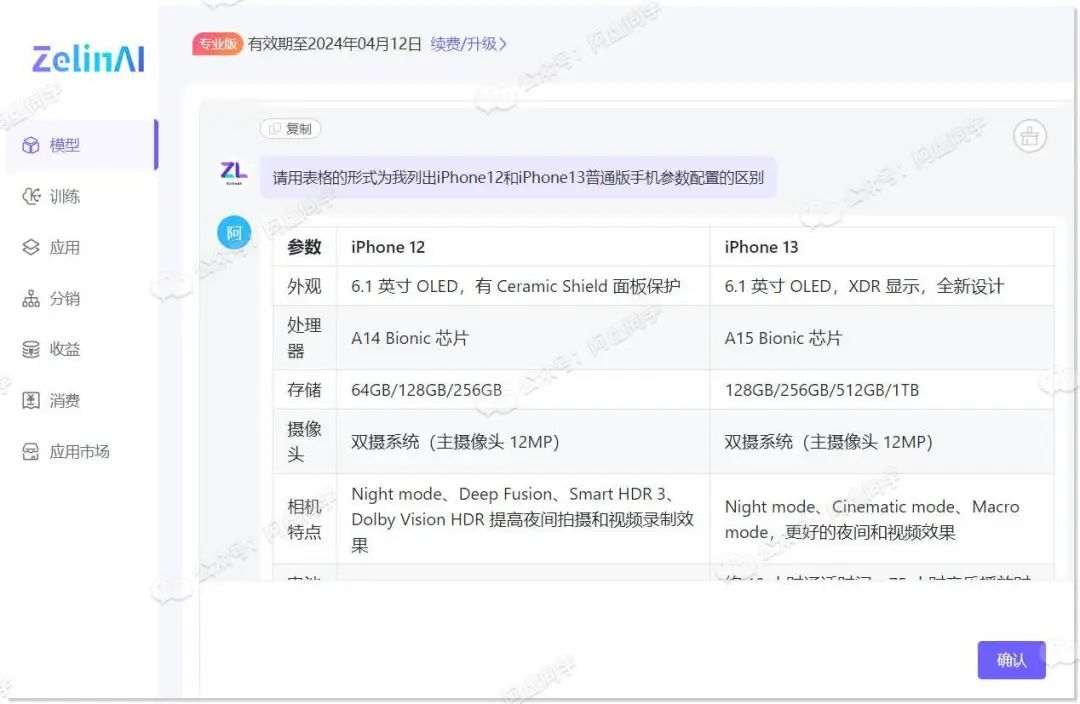Click the clear chat broom icon

(x=1030, y=136)
